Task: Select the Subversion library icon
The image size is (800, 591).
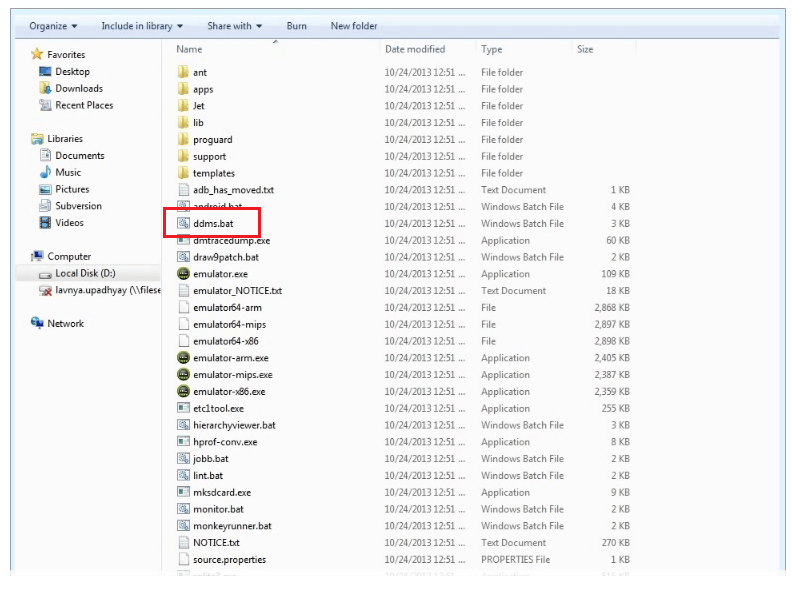Action: pyautogui.click(x=45, y=206)
